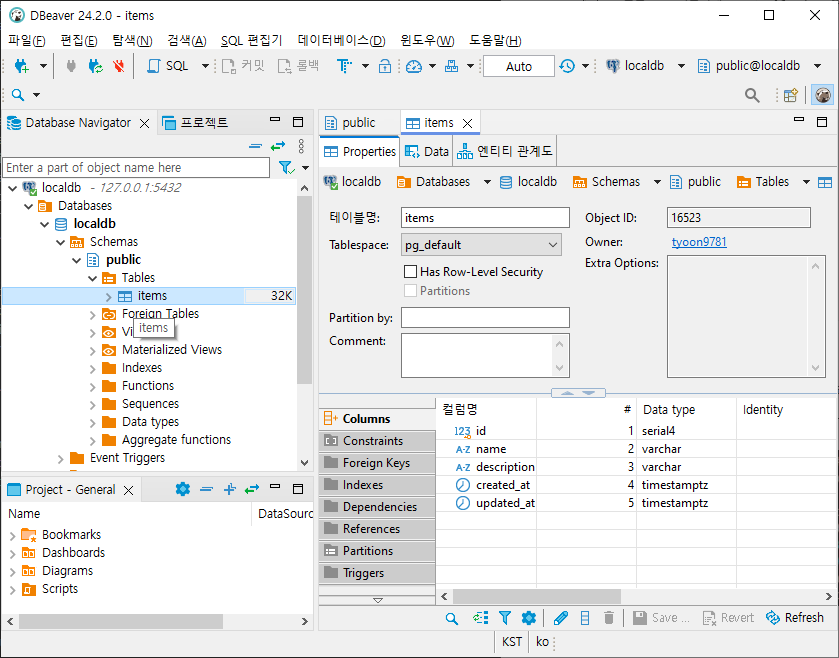Click the New Database Connection plug icon

22,66
